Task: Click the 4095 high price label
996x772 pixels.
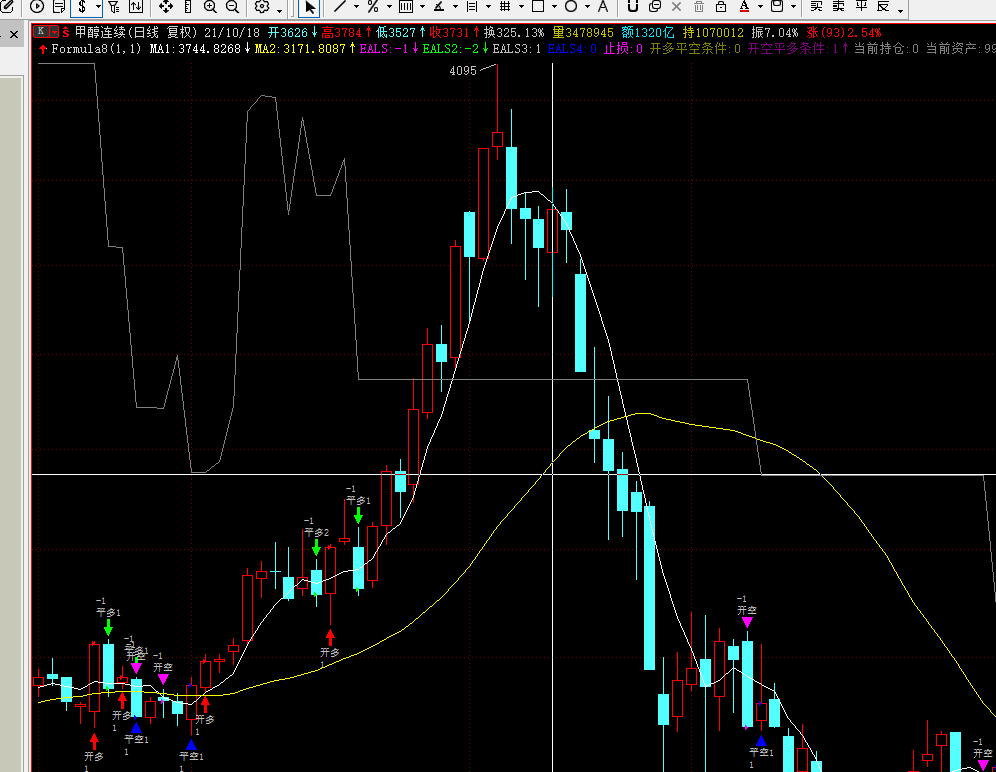Action: pyautogui.click(x=462, y=71)
